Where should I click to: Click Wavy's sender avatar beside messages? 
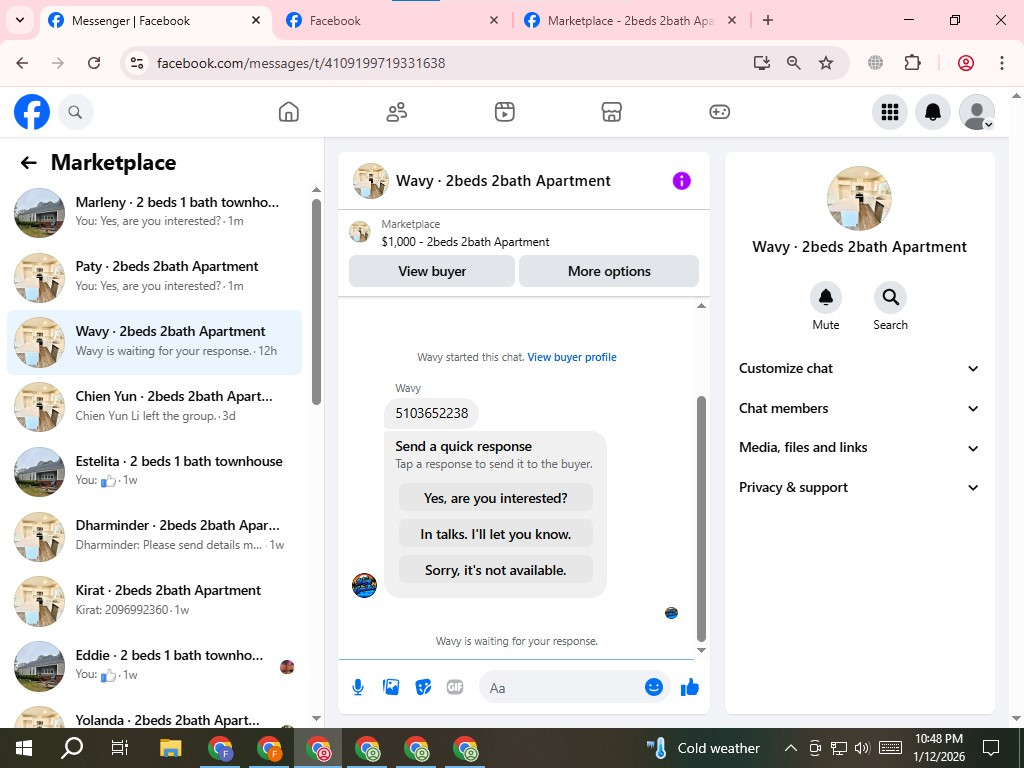(364, 586)
